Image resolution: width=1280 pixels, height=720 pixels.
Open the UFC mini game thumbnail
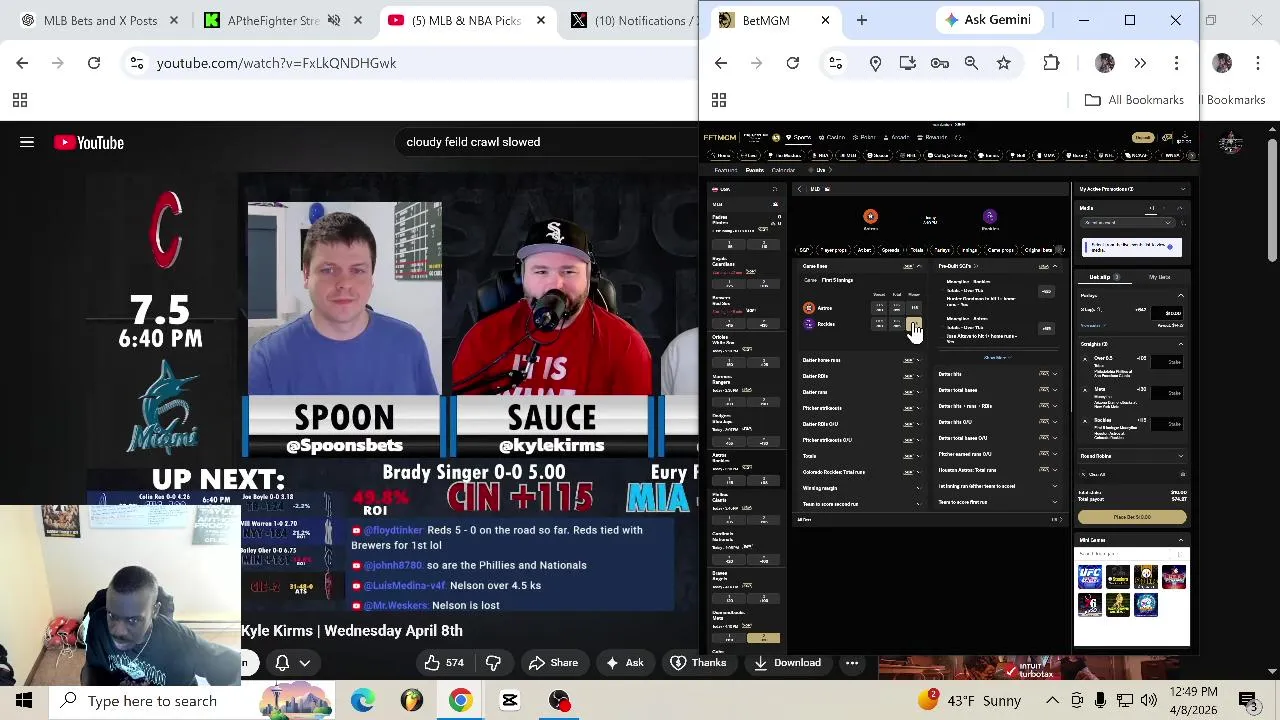click(1090, 577)
